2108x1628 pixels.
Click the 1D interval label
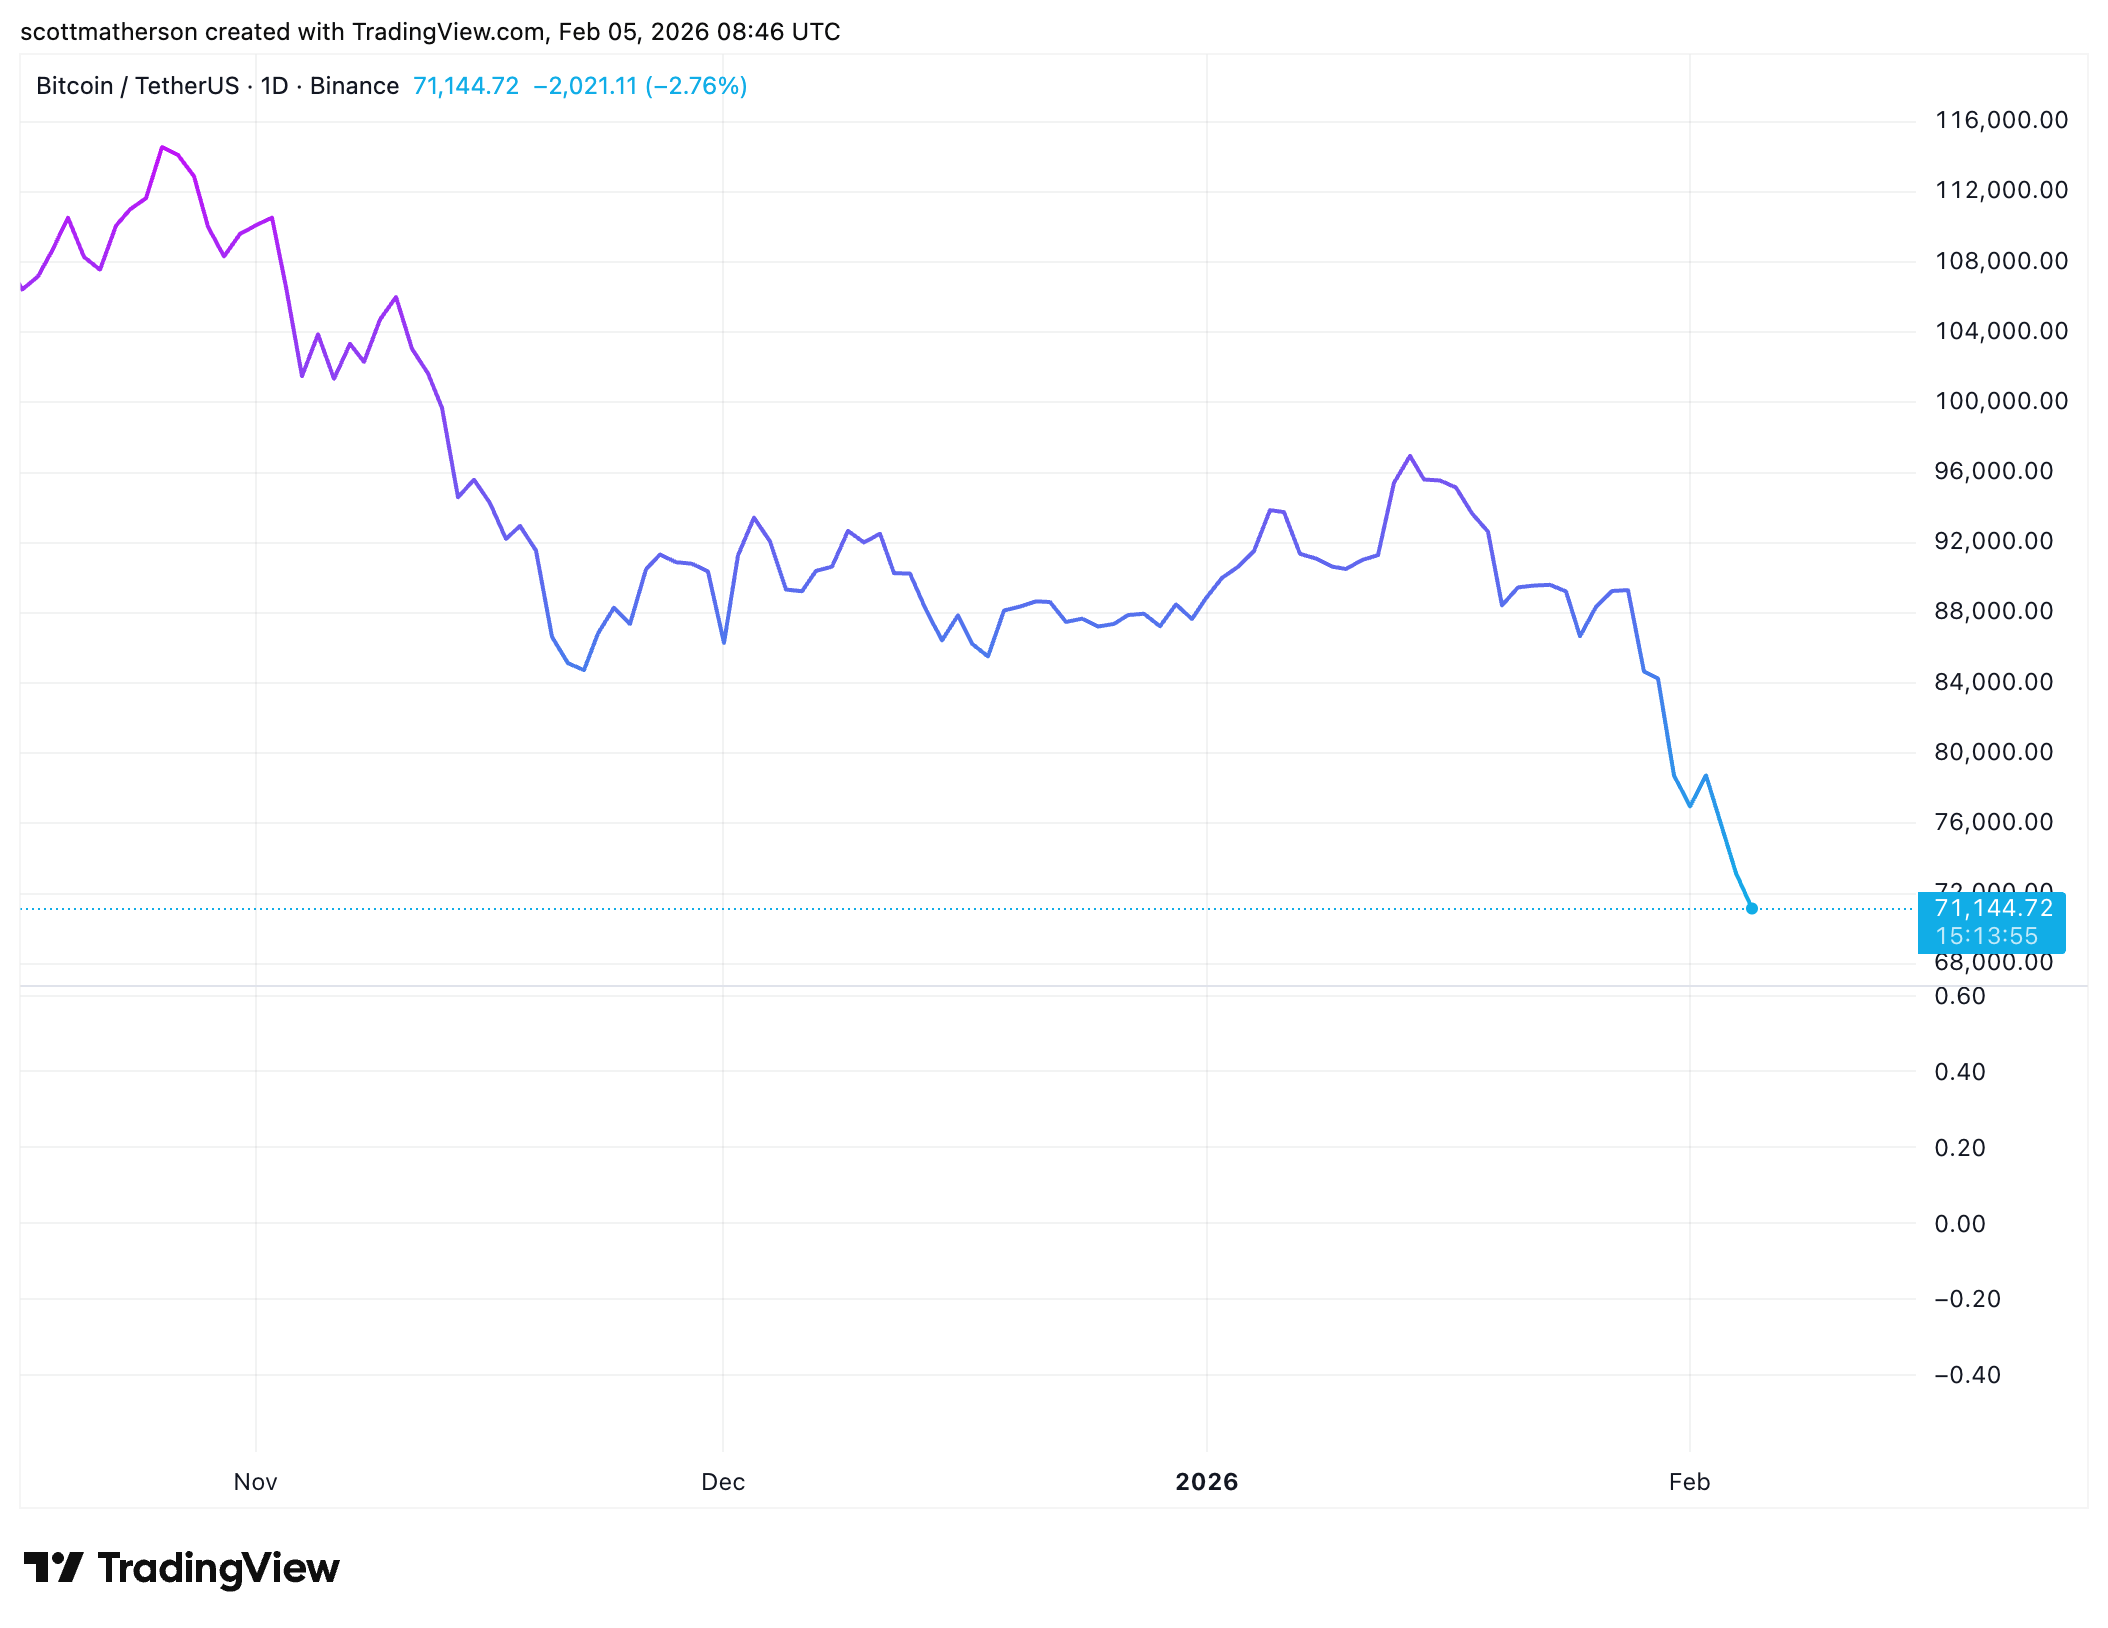click(x=274, y=86)
